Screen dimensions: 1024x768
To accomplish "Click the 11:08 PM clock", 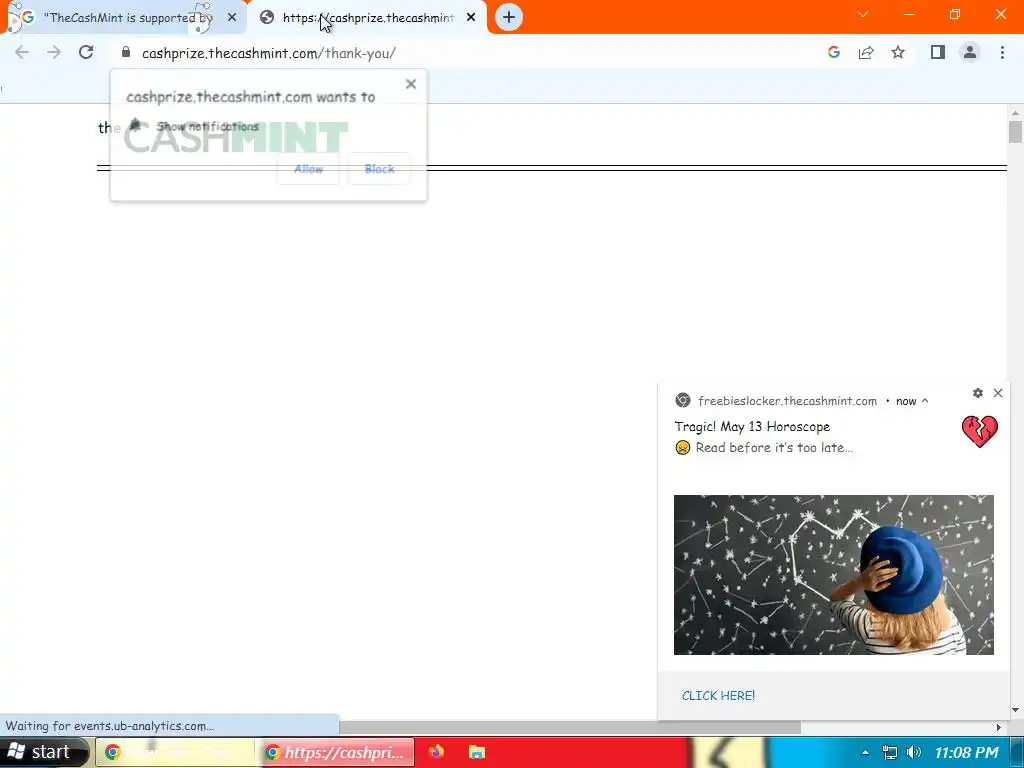I will coord(966,752).
